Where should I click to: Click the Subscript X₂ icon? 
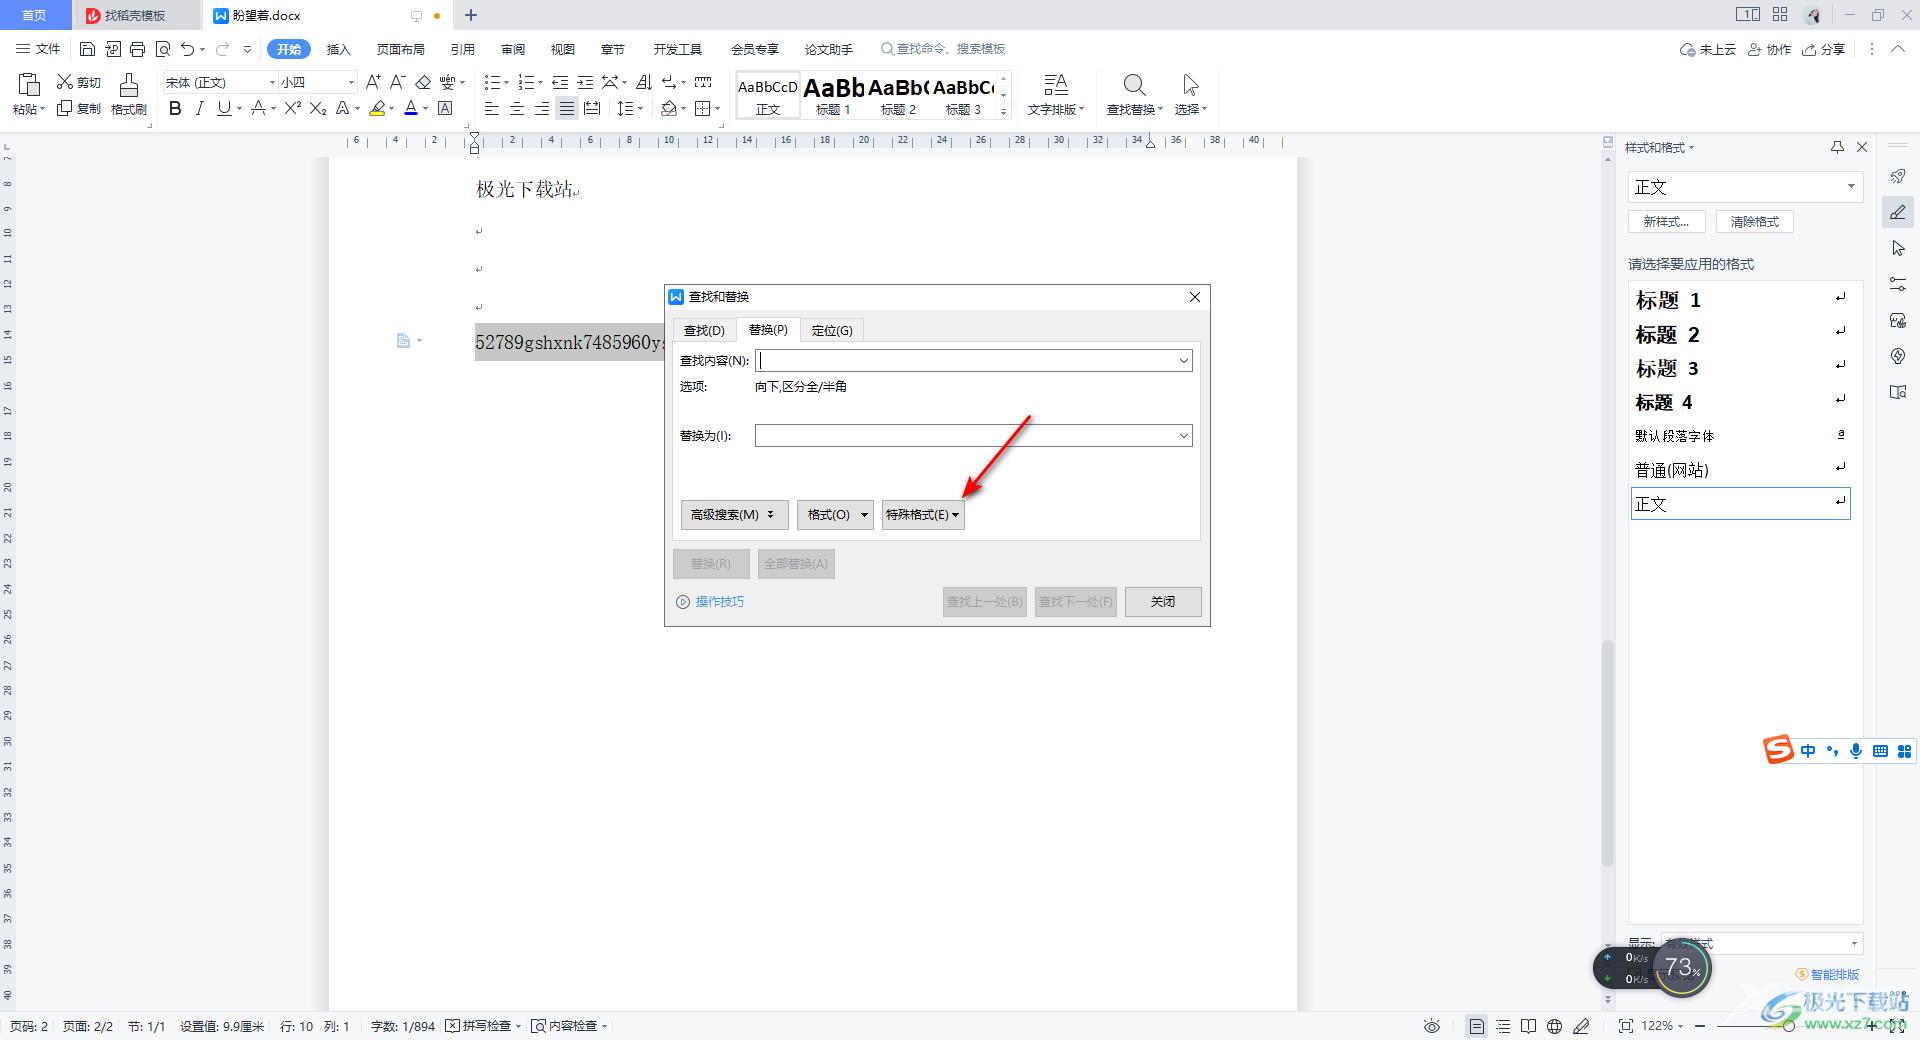tap(318, 108)
